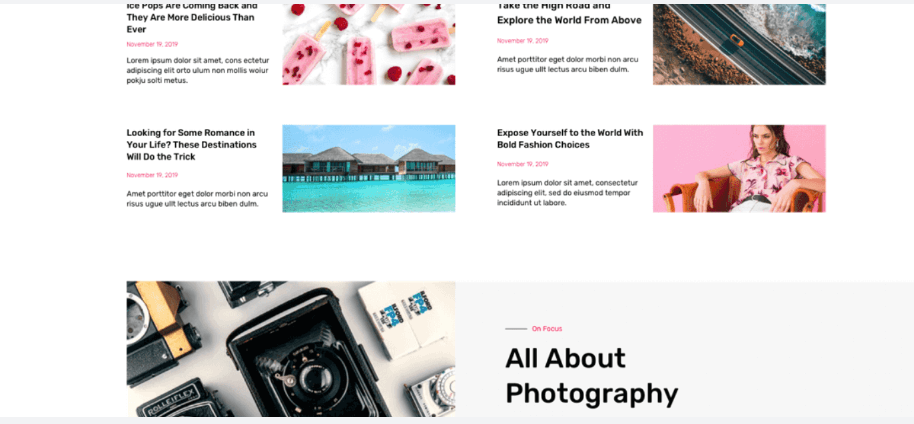Open 'Take the High Road' article title
914x424 pixels.
coord(569,14)
